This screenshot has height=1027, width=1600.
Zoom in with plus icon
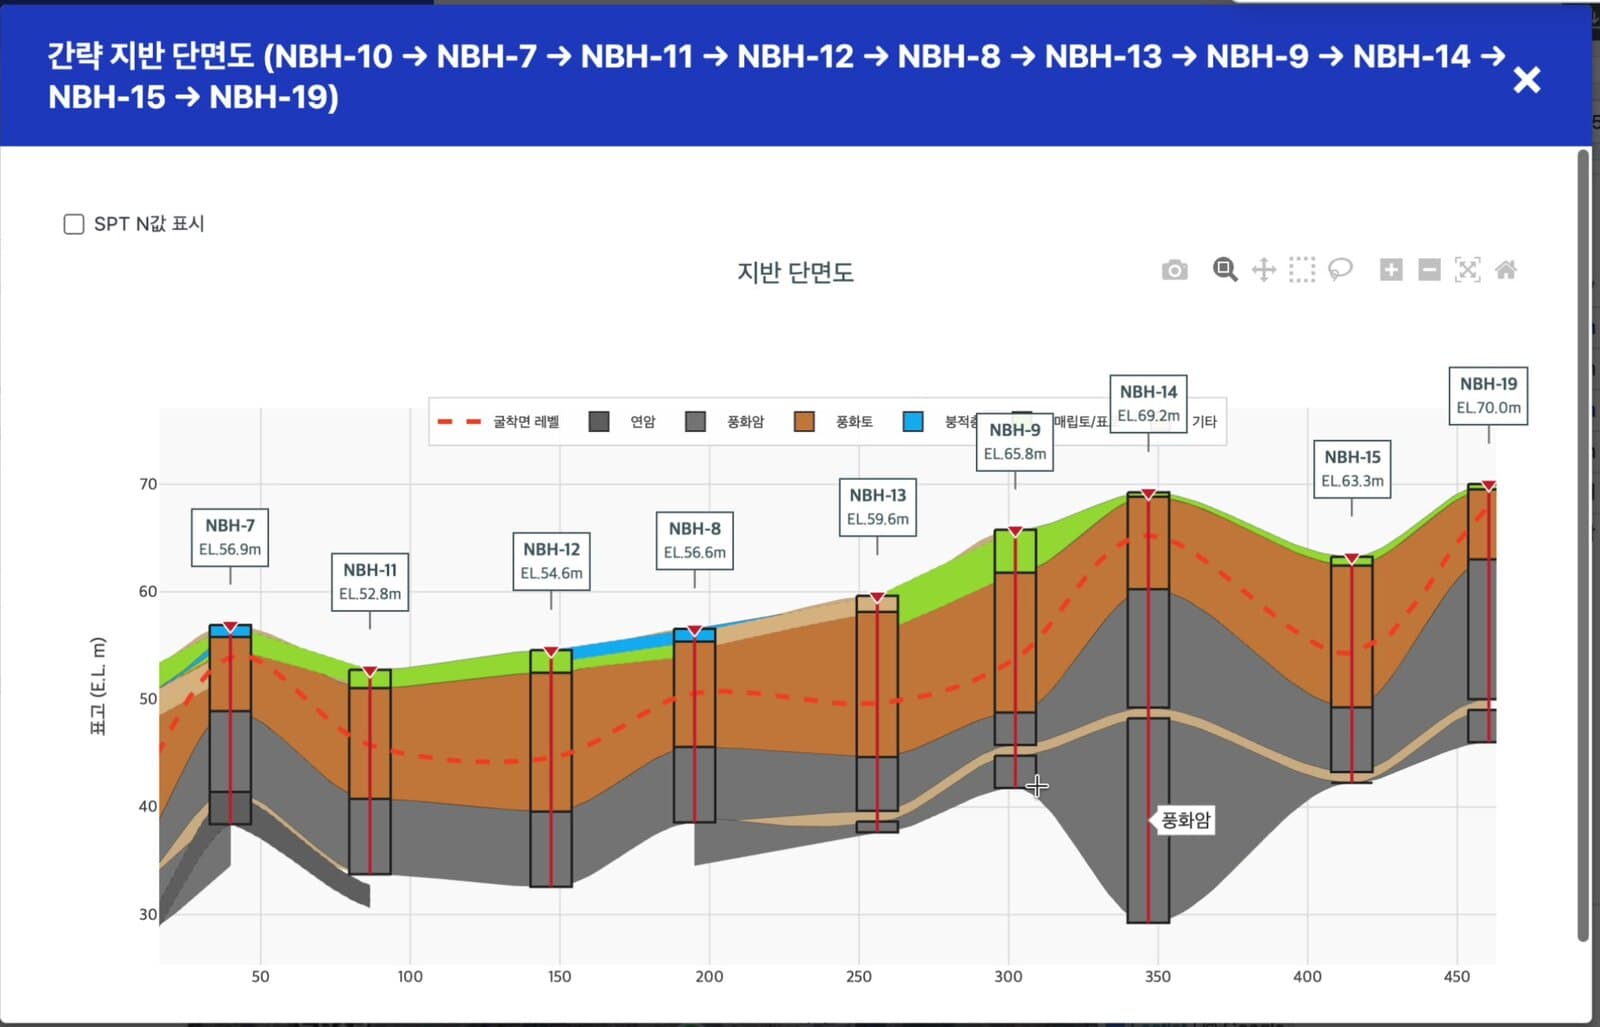[x=1391, y=270]
